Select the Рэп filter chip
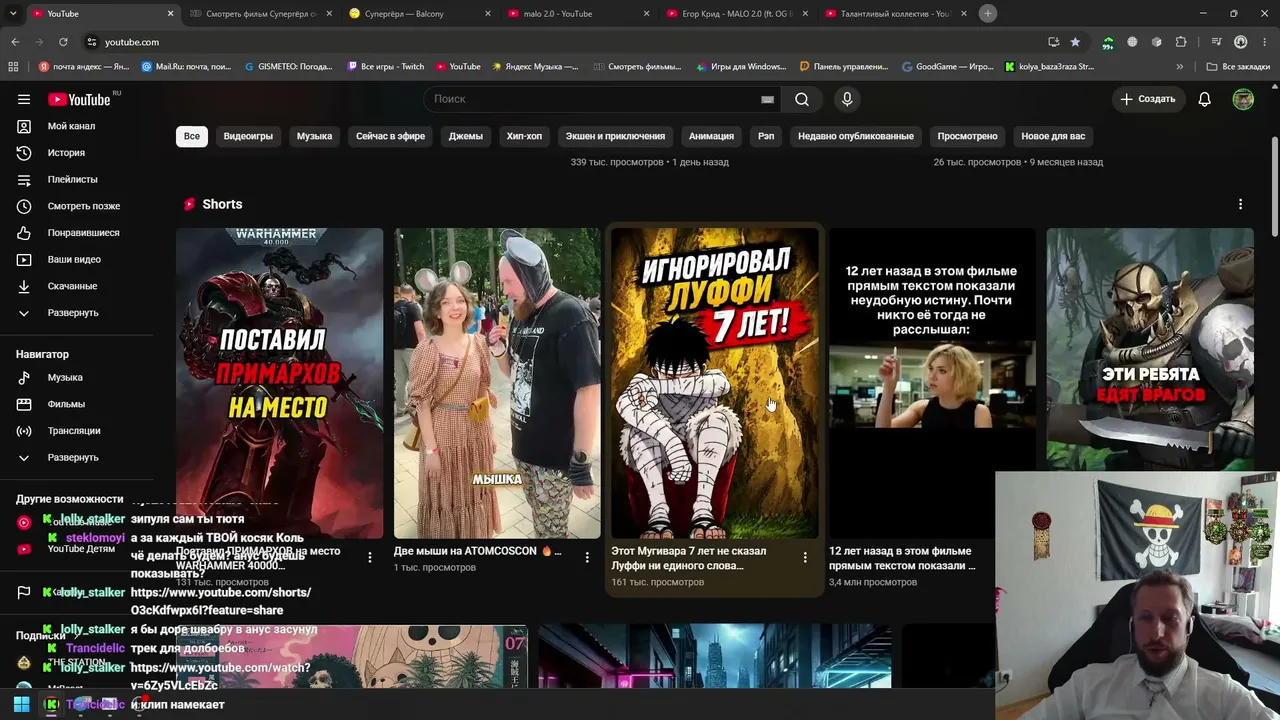 click(x=766, y=136)
